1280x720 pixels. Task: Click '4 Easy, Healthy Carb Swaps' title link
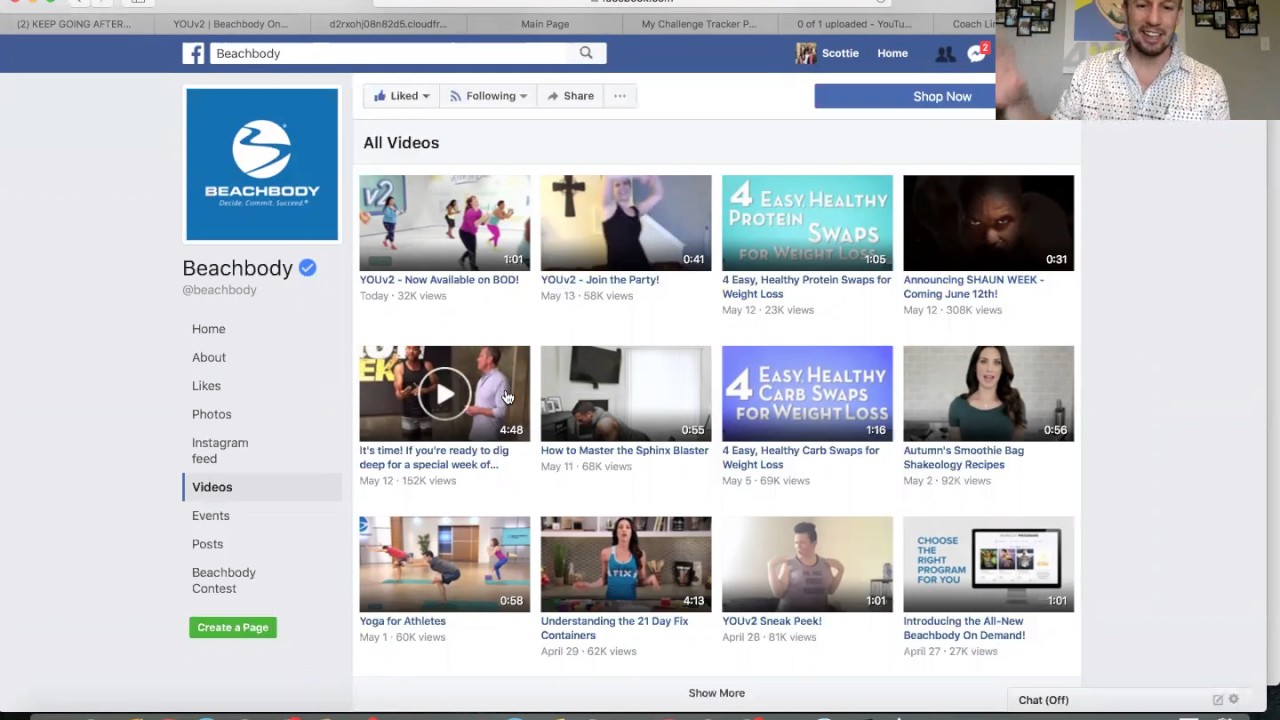pyautogui.click(x=800, y=458)
